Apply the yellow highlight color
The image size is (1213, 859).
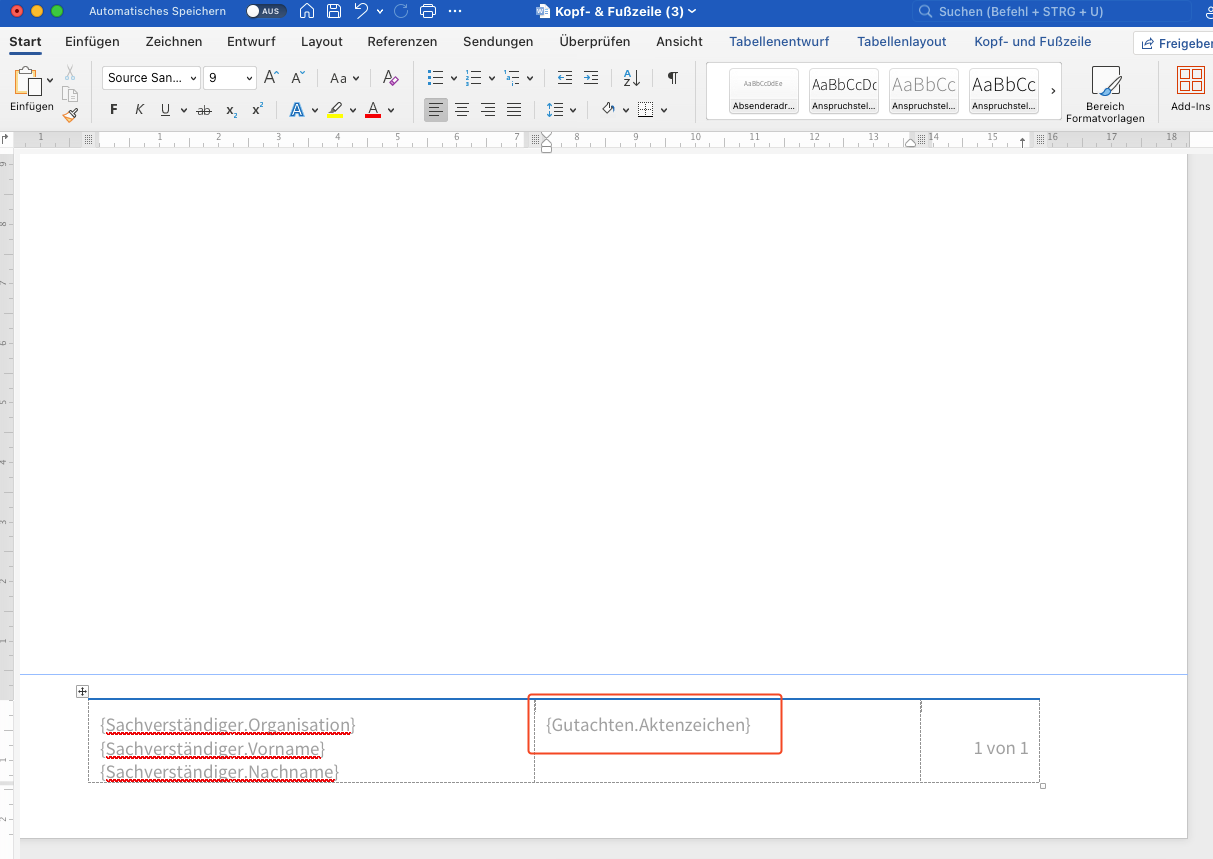(x=335, y=110)
